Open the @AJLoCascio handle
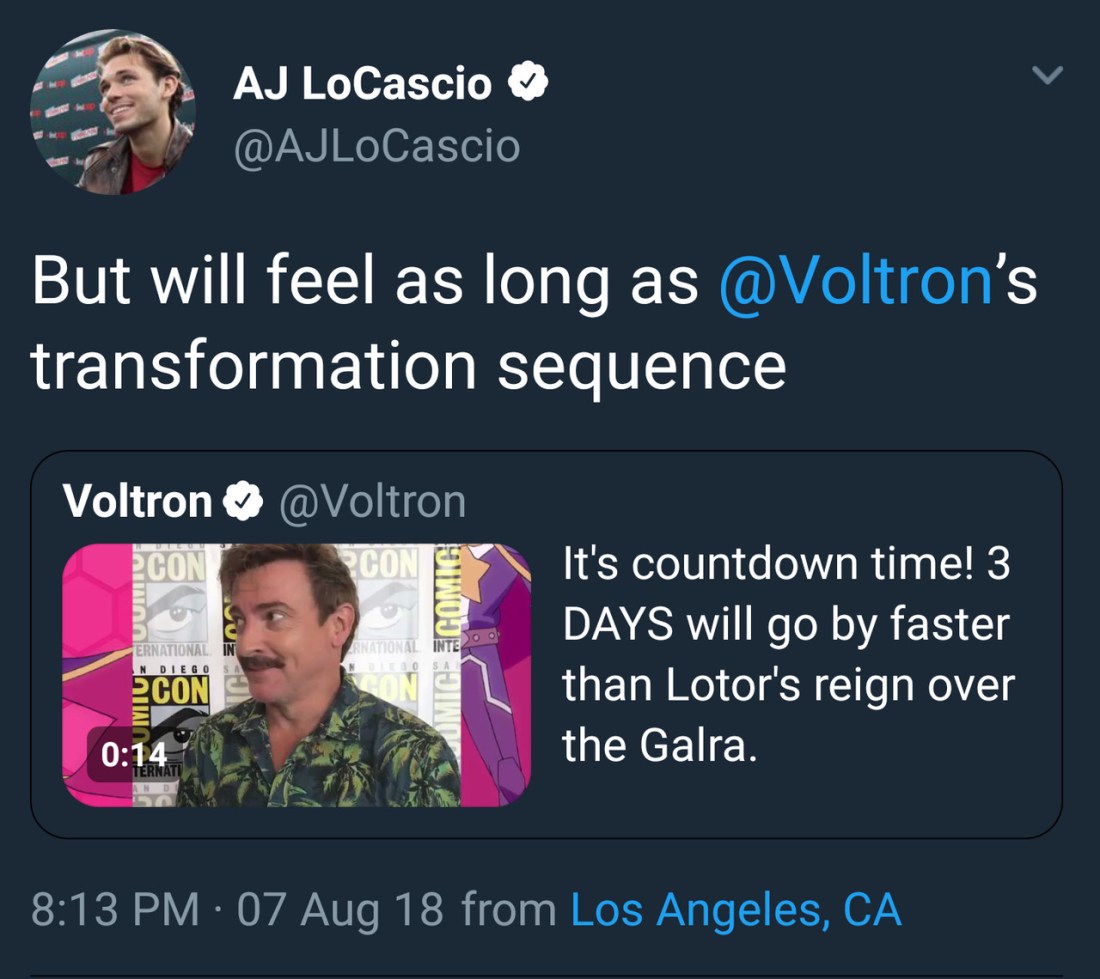 click(376, 147)
